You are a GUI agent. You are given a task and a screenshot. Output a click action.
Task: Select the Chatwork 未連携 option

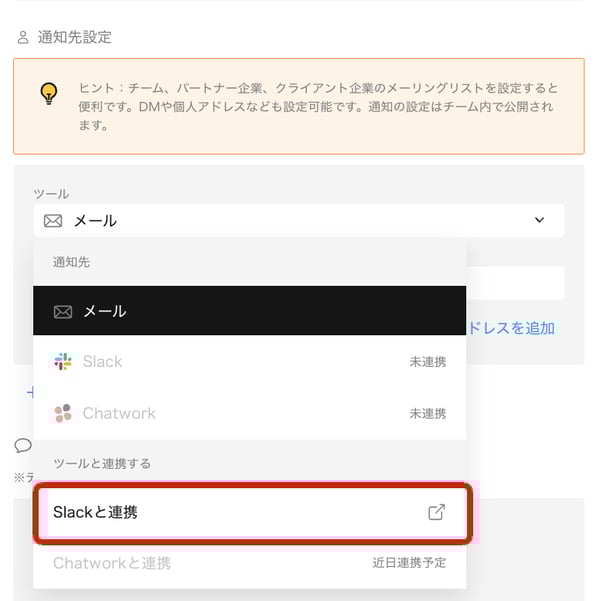coord(250,413)
